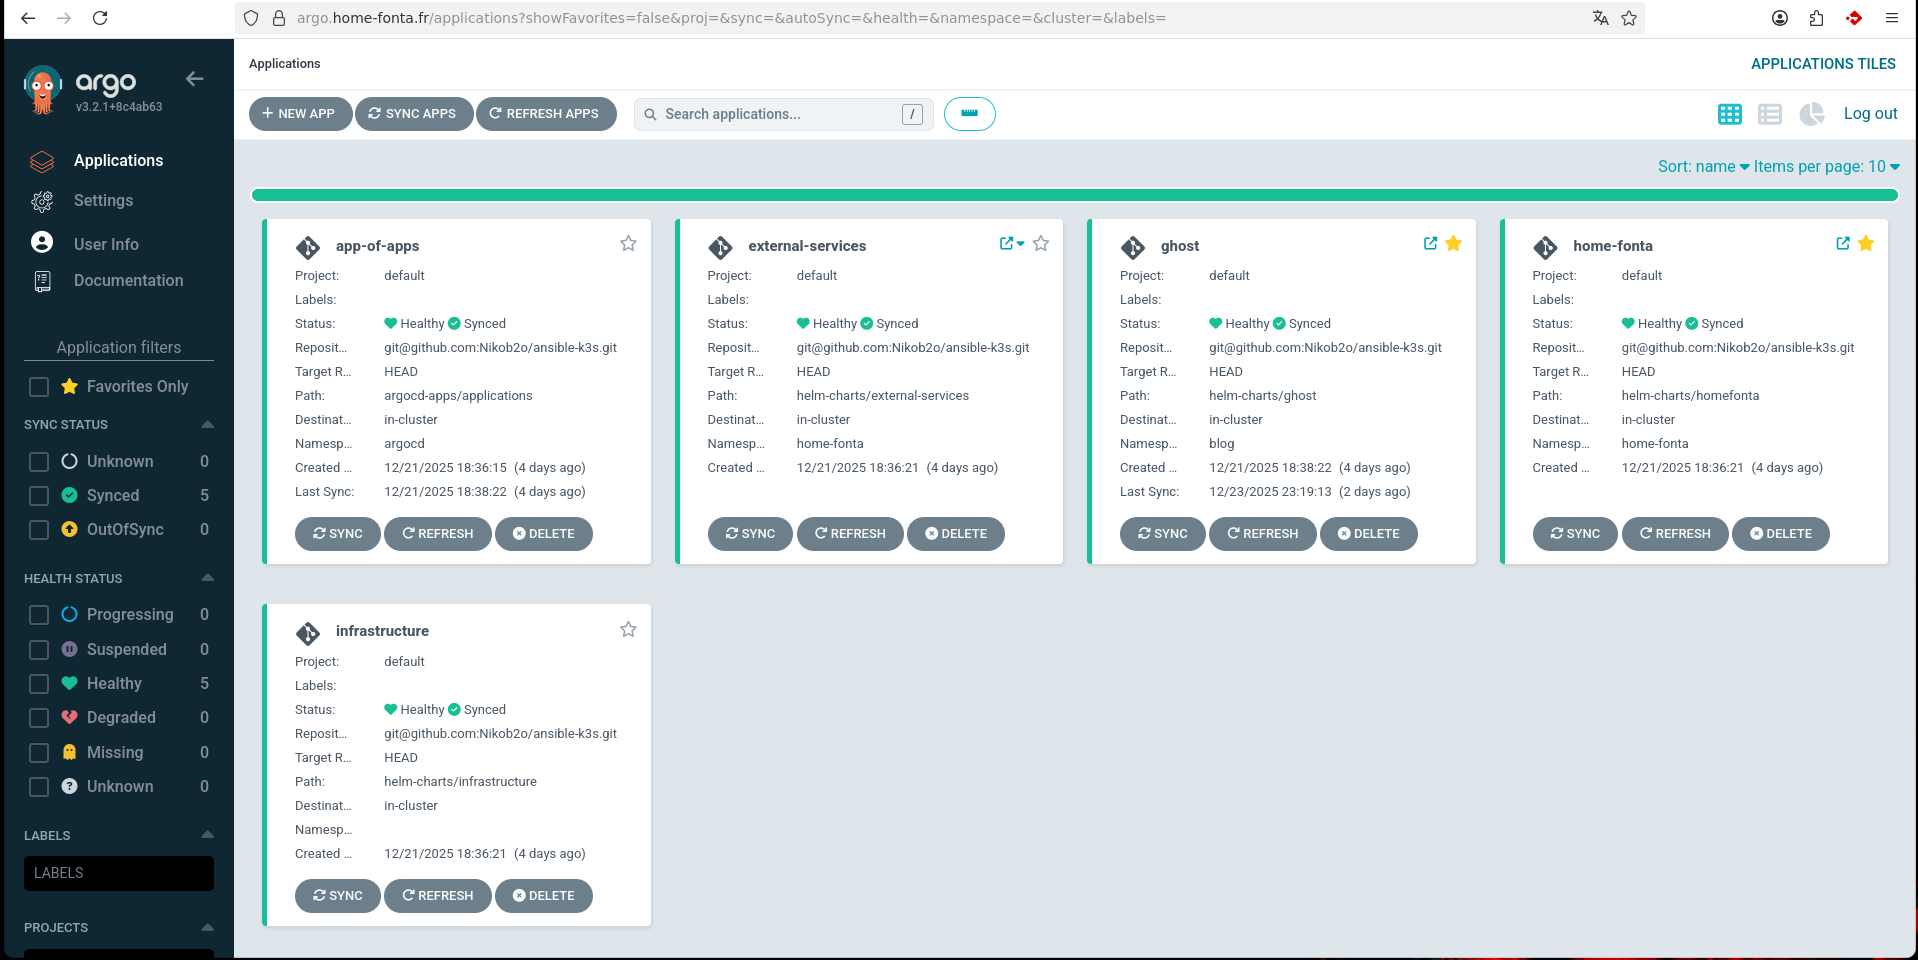1918x960 pixels.
Task: Collapse the SYNC STATUS filter section
Action: (207, 425)
